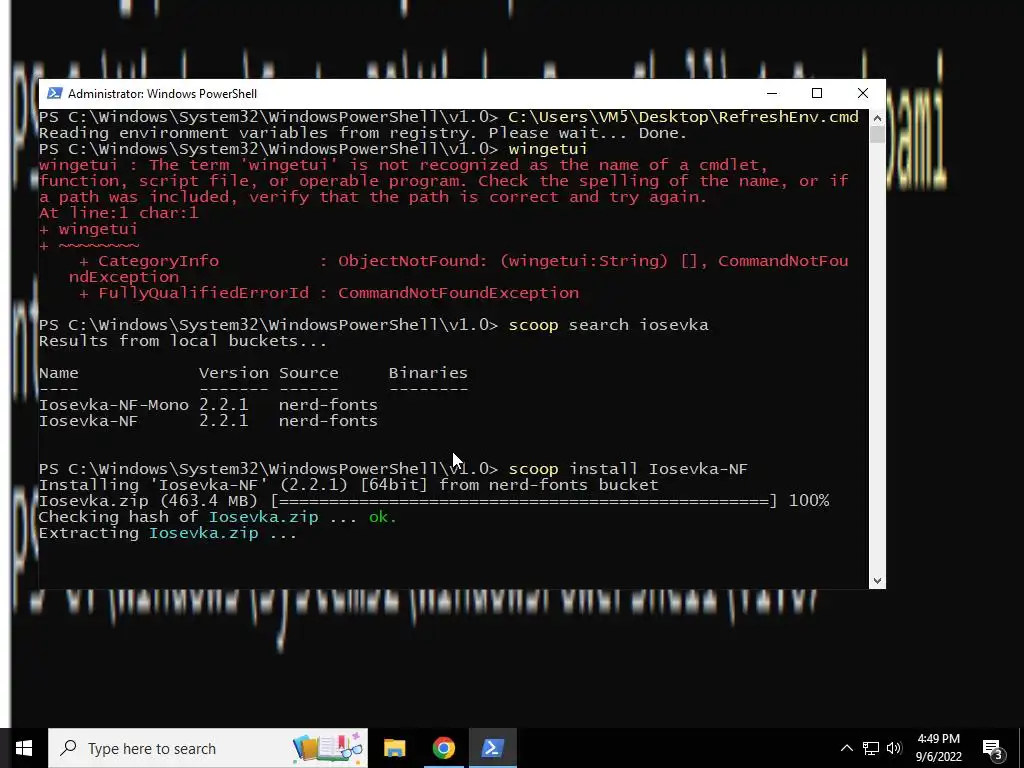
Task: Click 'Results from local buckets...' line
Action: (x=183, y=341)
